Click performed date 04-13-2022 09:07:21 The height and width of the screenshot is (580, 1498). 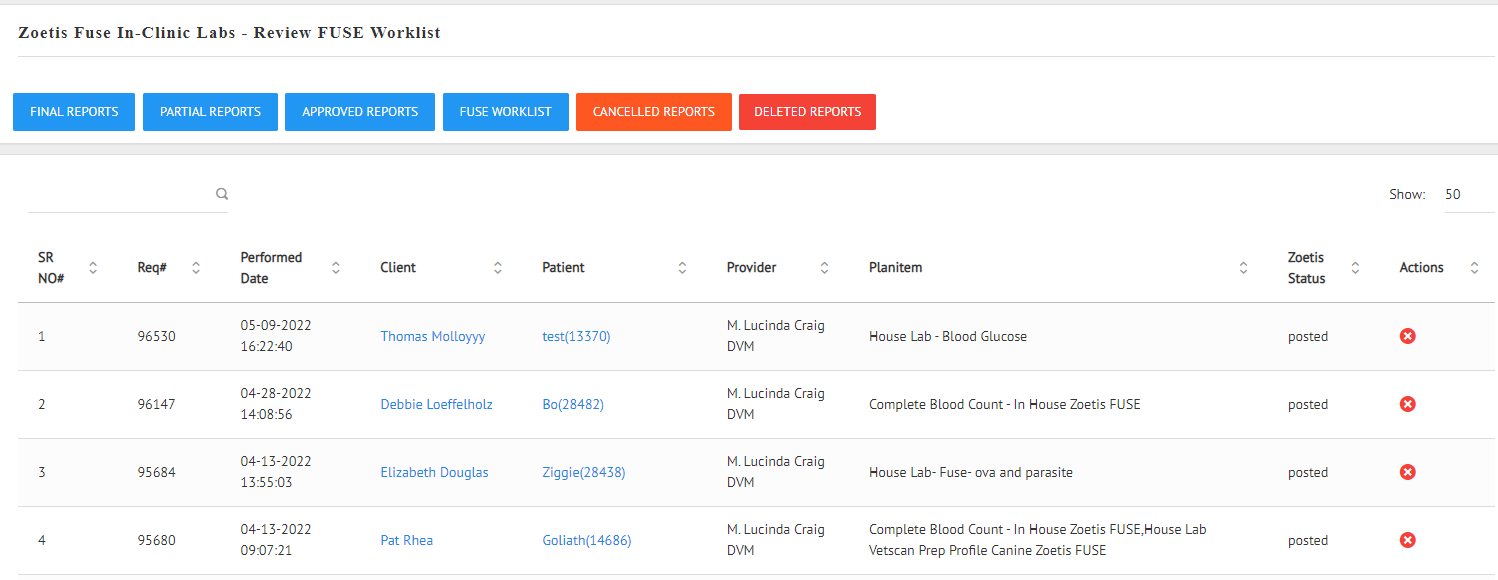click(276, 540)
